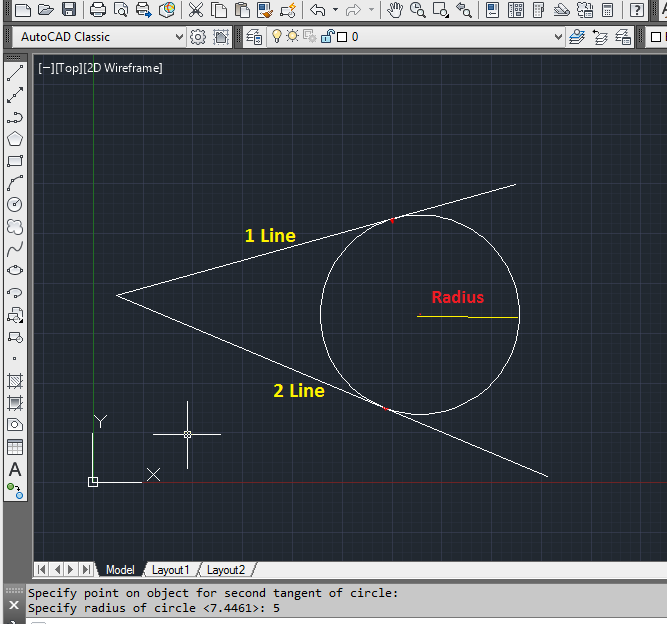Screen dimensions: 667x624
Task: Select the Region tool
Action: (x=15, y=425)
